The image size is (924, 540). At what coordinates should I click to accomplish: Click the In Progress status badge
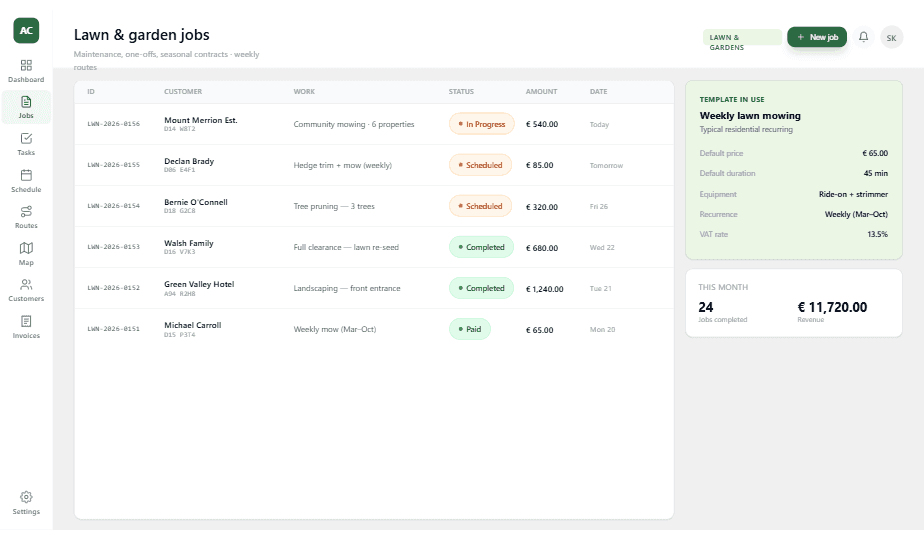point(481,124)
